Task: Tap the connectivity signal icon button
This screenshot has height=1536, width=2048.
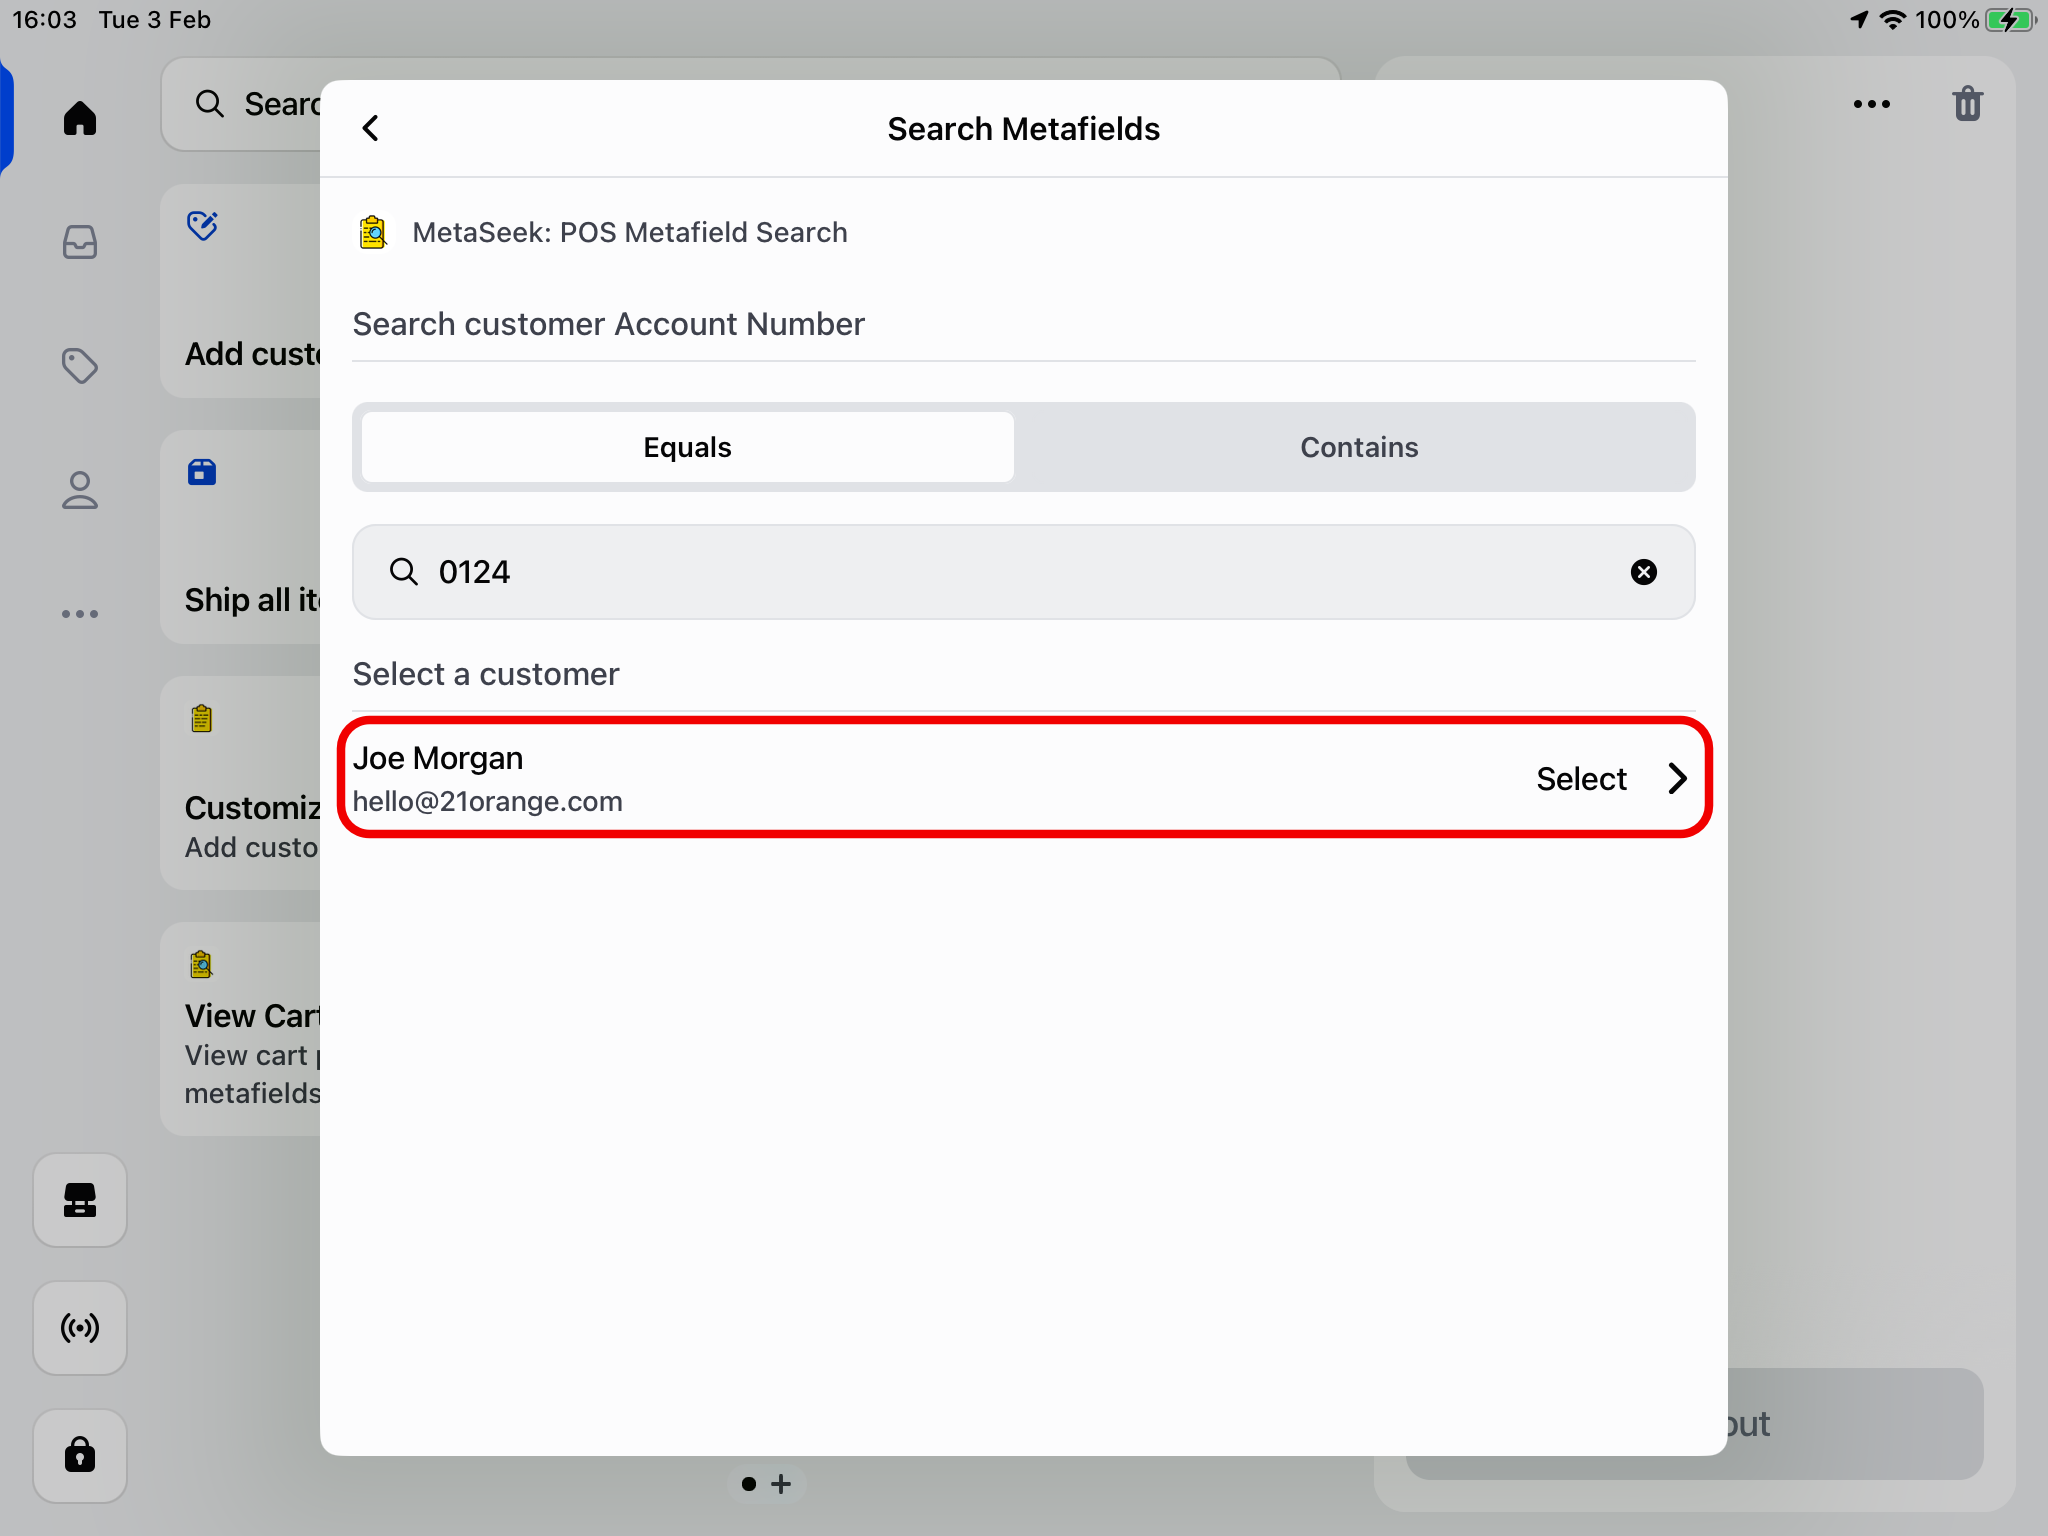Action: tap(80, 1328)
